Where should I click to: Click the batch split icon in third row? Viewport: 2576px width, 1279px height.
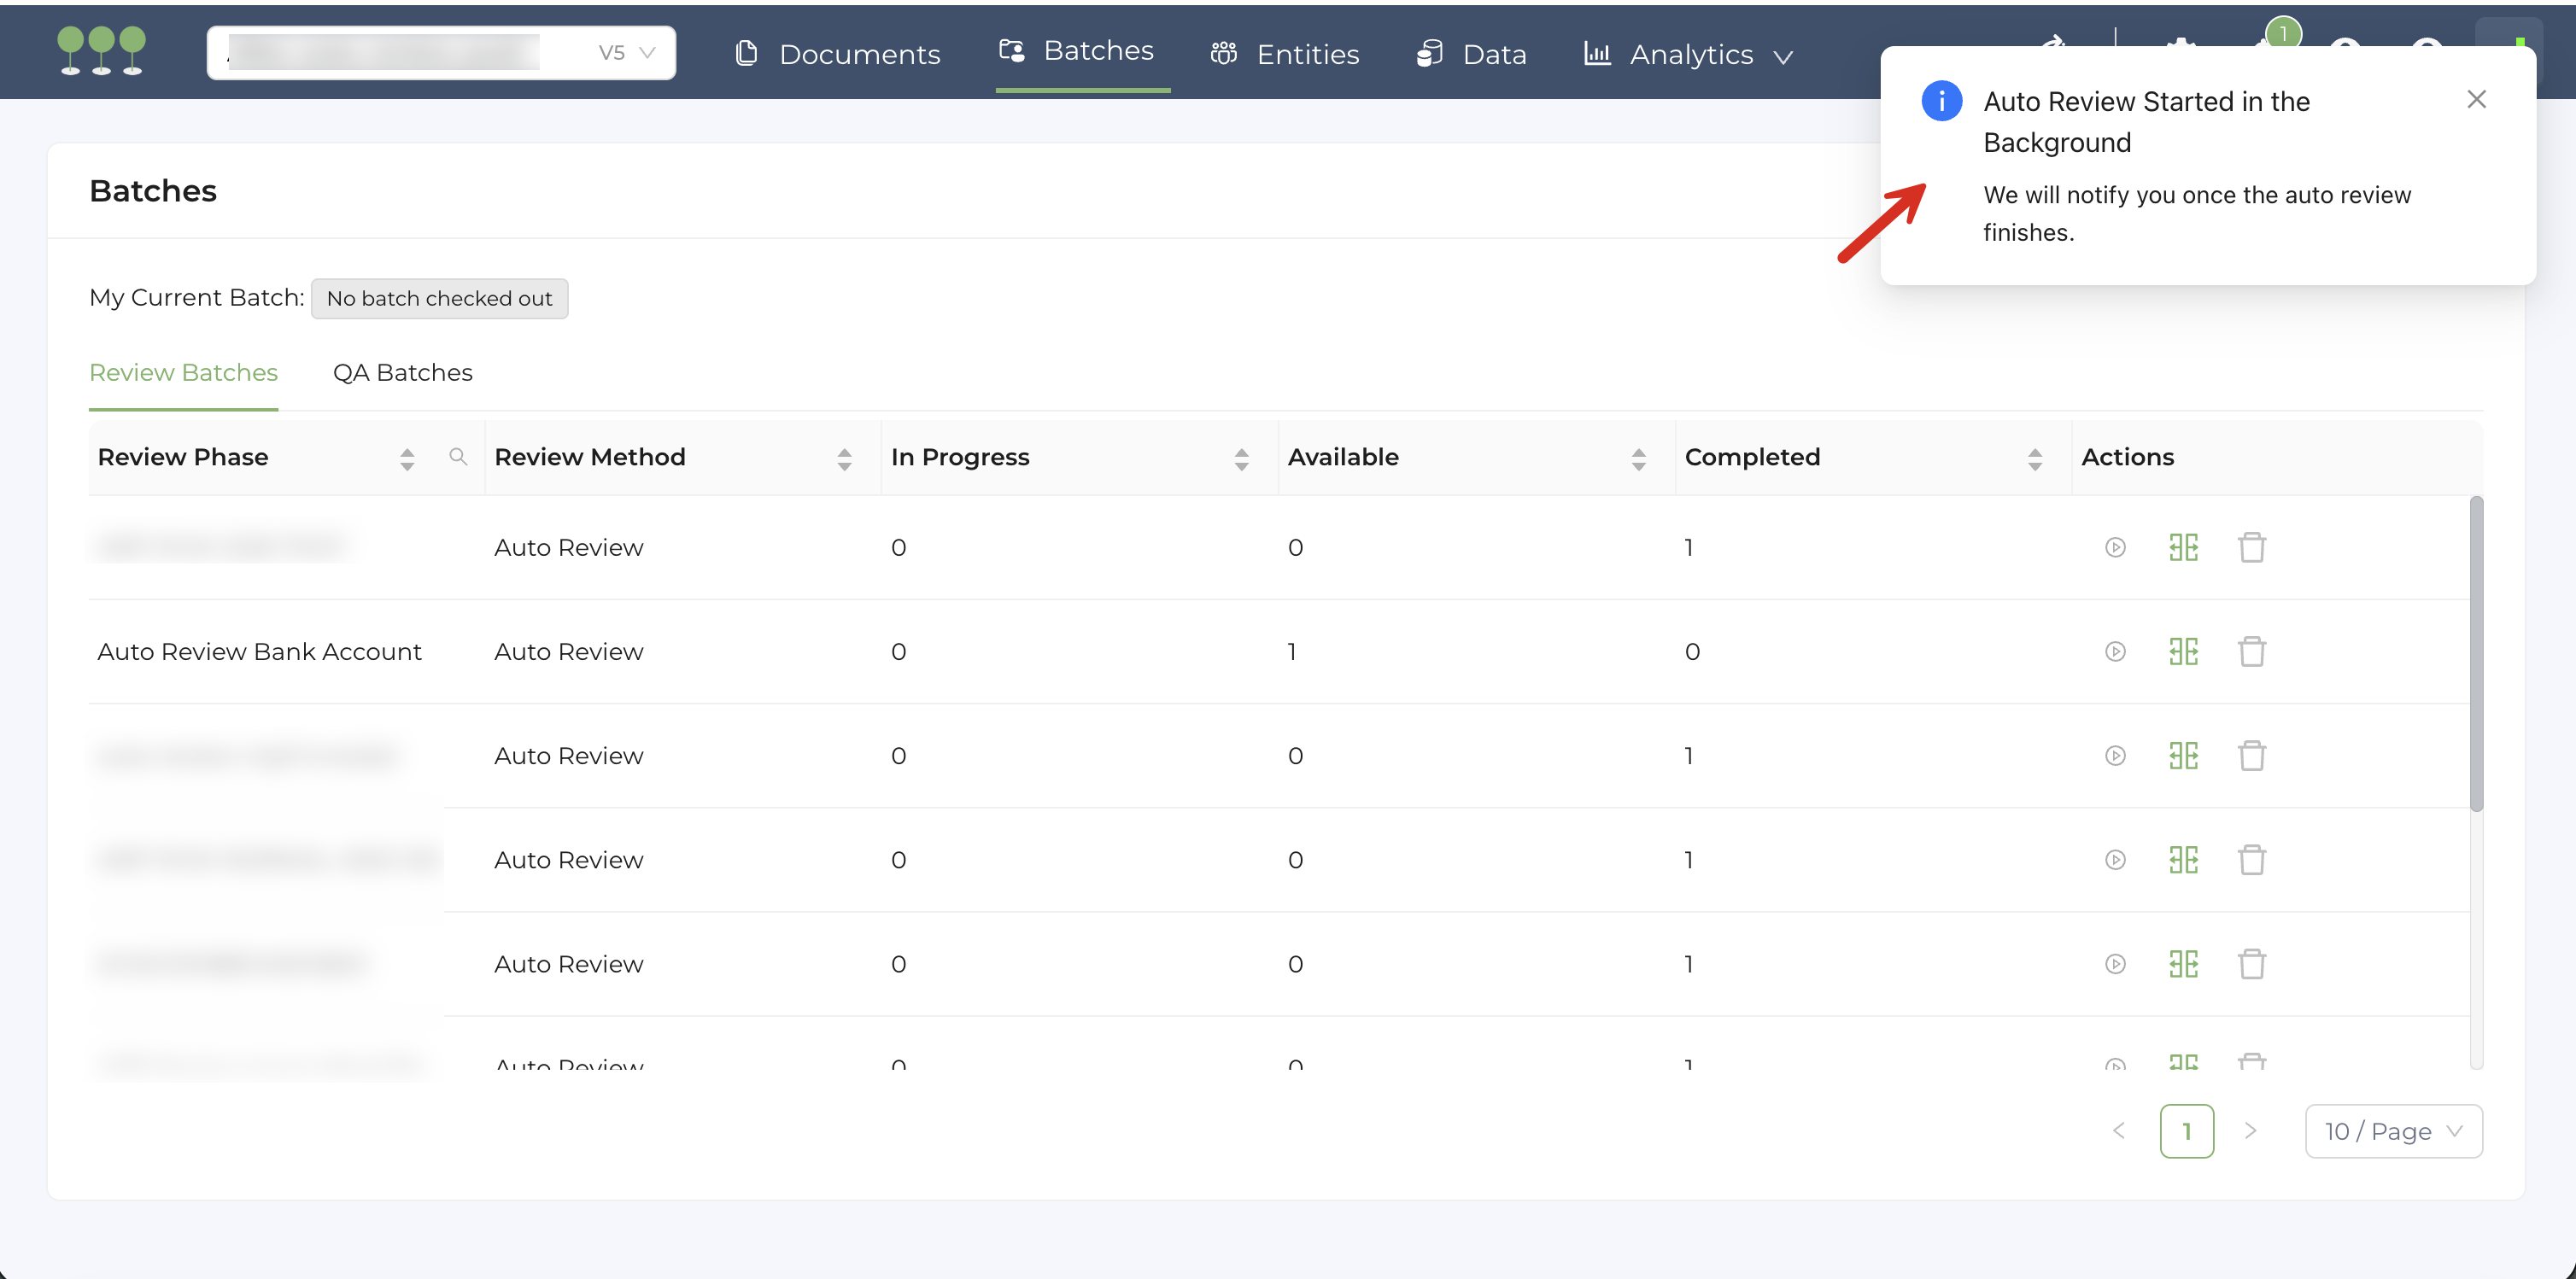[x=2183, y=756]
